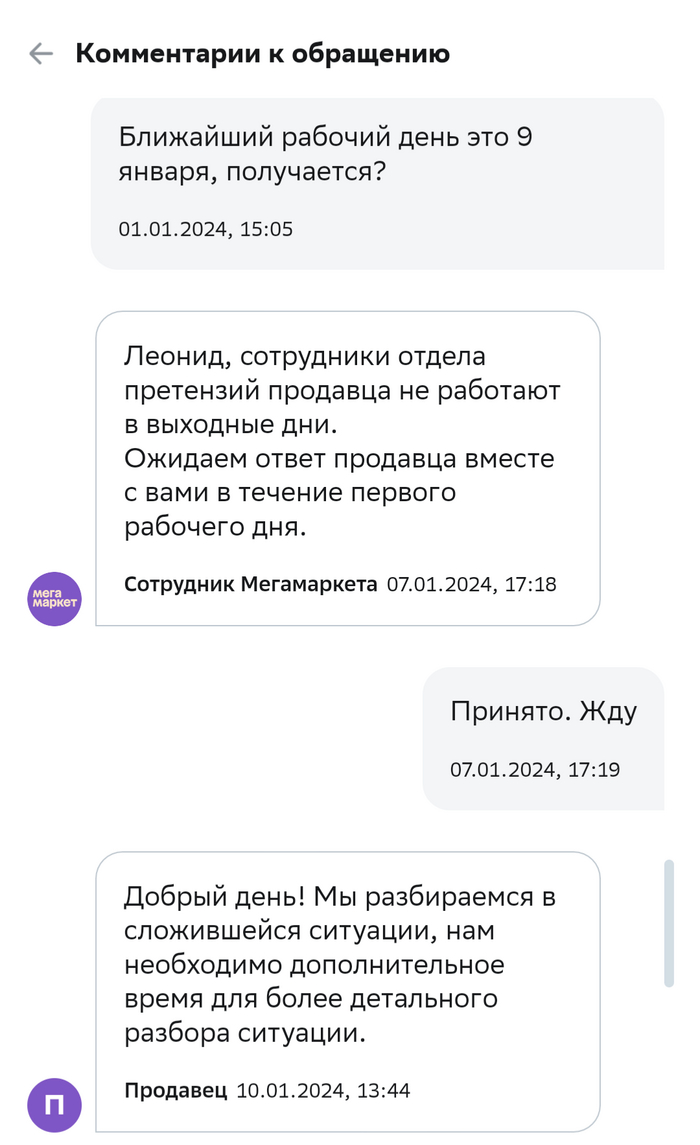Tap "разбора ситуации." closing line of seller message
The width and height of the screenshot is (700, 1145).
245,1034
